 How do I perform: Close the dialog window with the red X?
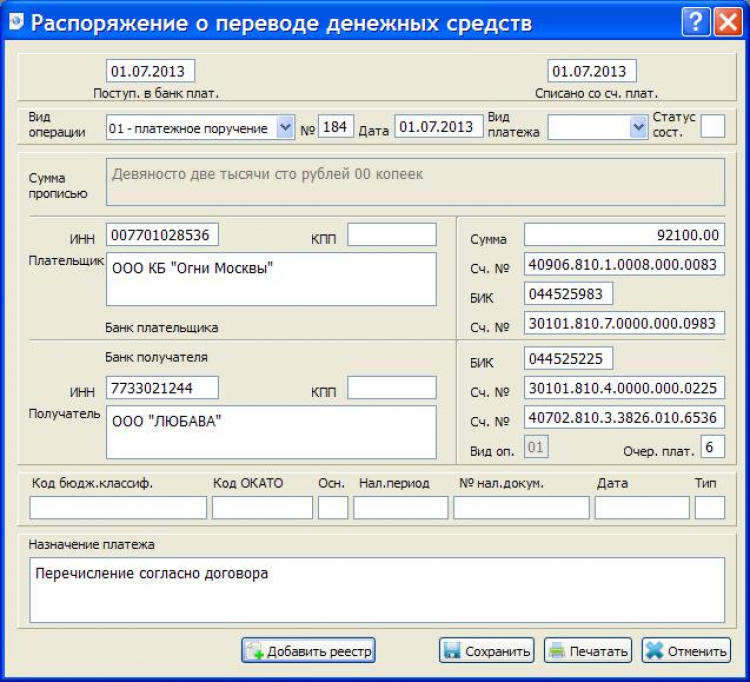pos(728,22)
